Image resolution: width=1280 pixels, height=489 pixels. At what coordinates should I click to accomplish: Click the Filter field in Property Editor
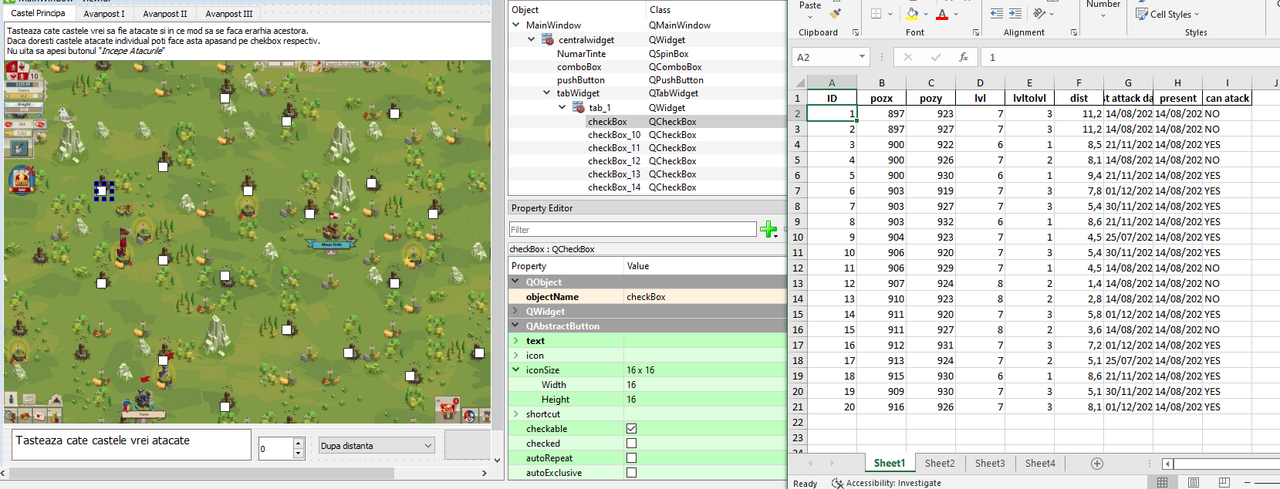[x=633, y=229]
